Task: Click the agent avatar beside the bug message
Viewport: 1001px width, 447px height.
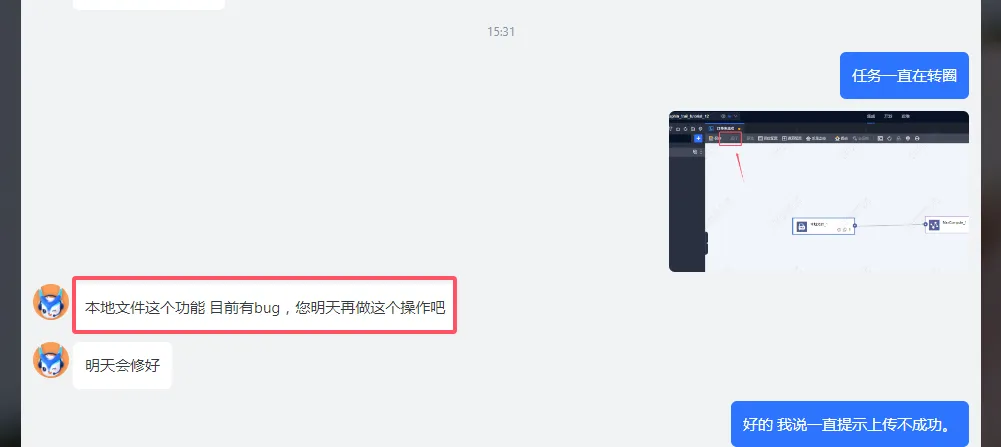Action: point(51,302)
